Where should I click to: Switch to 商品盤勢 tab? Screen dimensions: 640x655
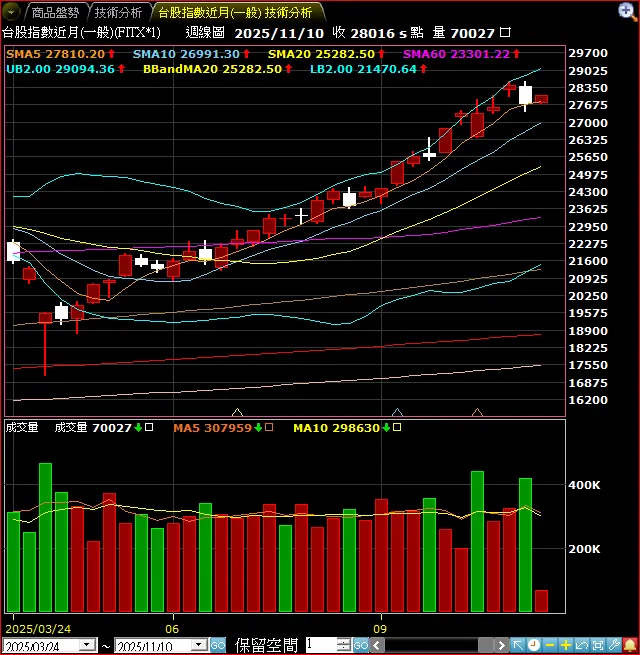pos(55,13)
